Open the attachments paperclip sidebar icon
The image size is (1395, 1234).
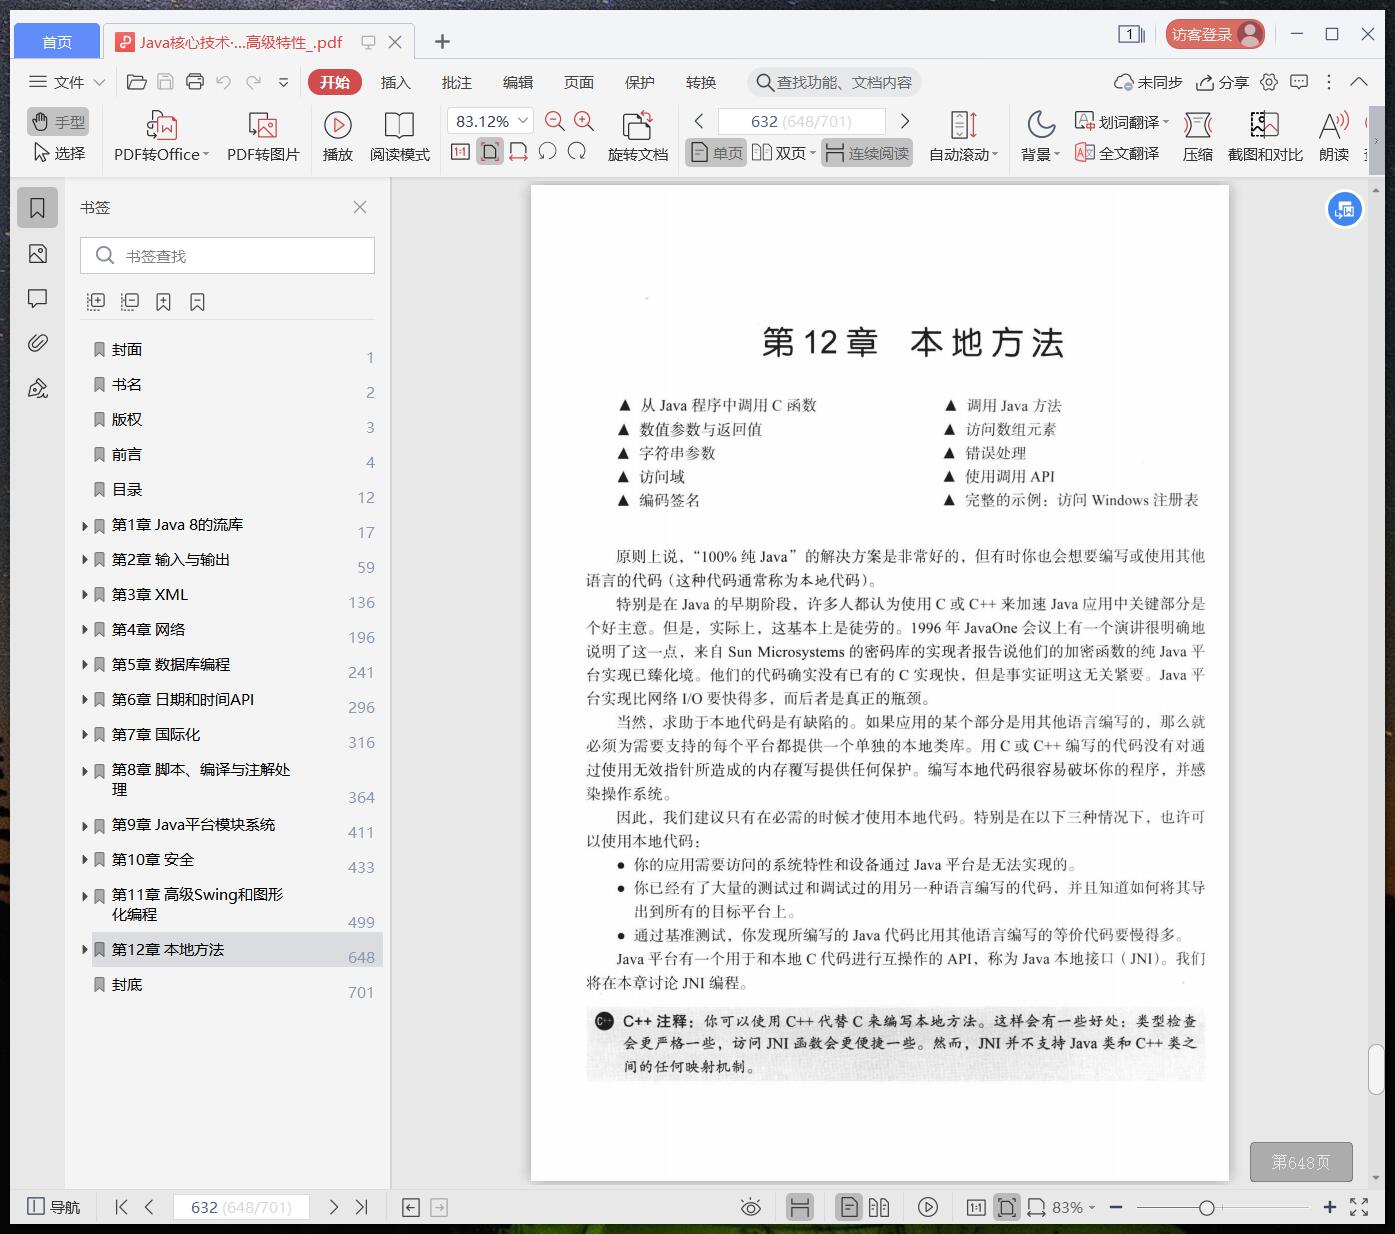coord(38,343)
